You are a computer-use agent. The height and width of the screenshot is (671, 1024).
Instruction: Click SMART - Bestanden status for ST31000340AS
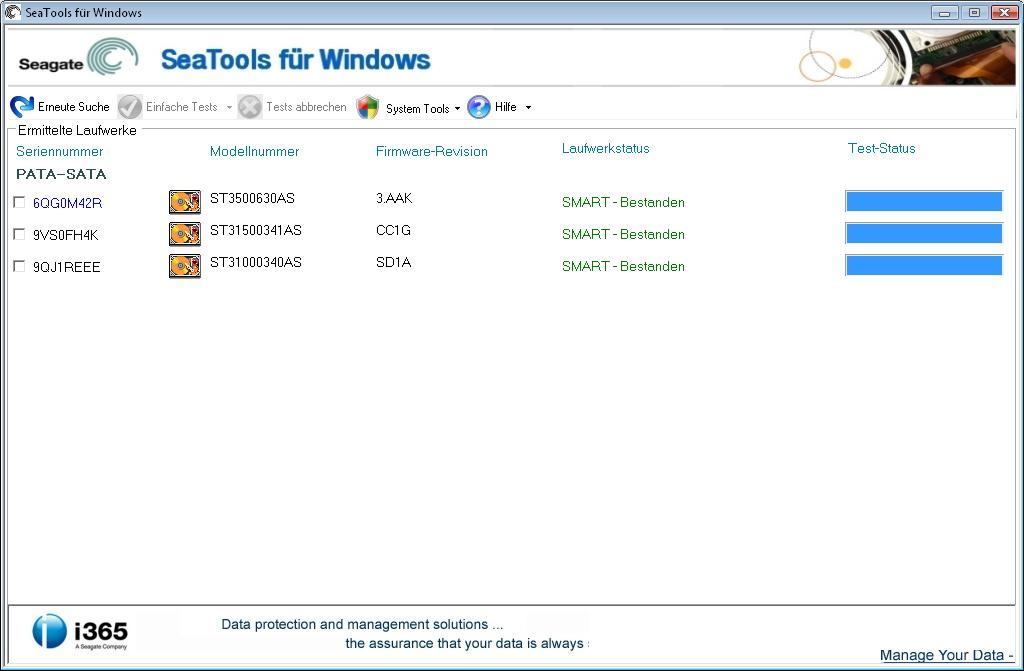pyautogui.click(x=623, y=266)
